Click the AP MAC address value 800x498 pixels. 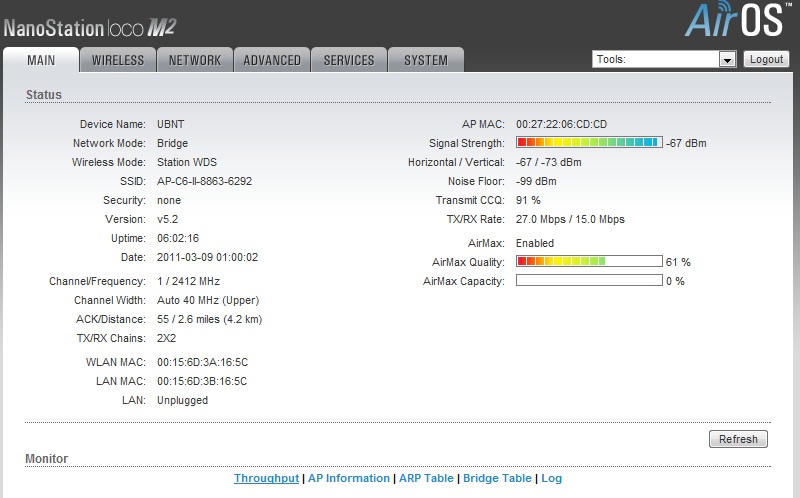click(561, 124)
